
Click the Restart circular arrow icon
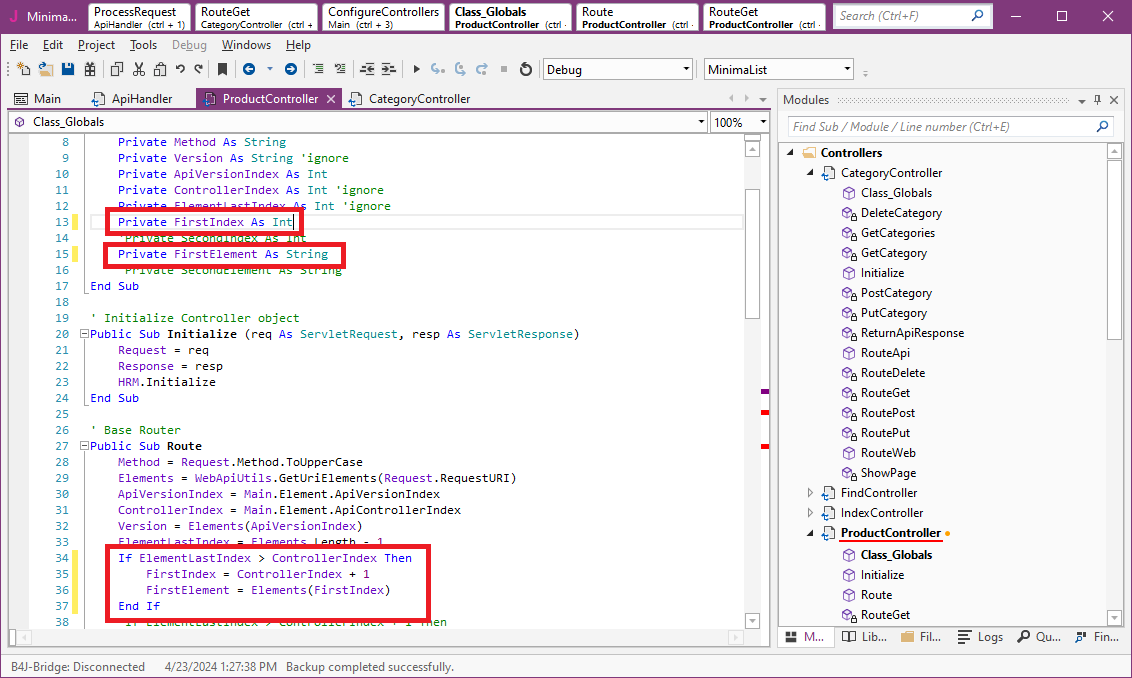(x=526, y=69)
